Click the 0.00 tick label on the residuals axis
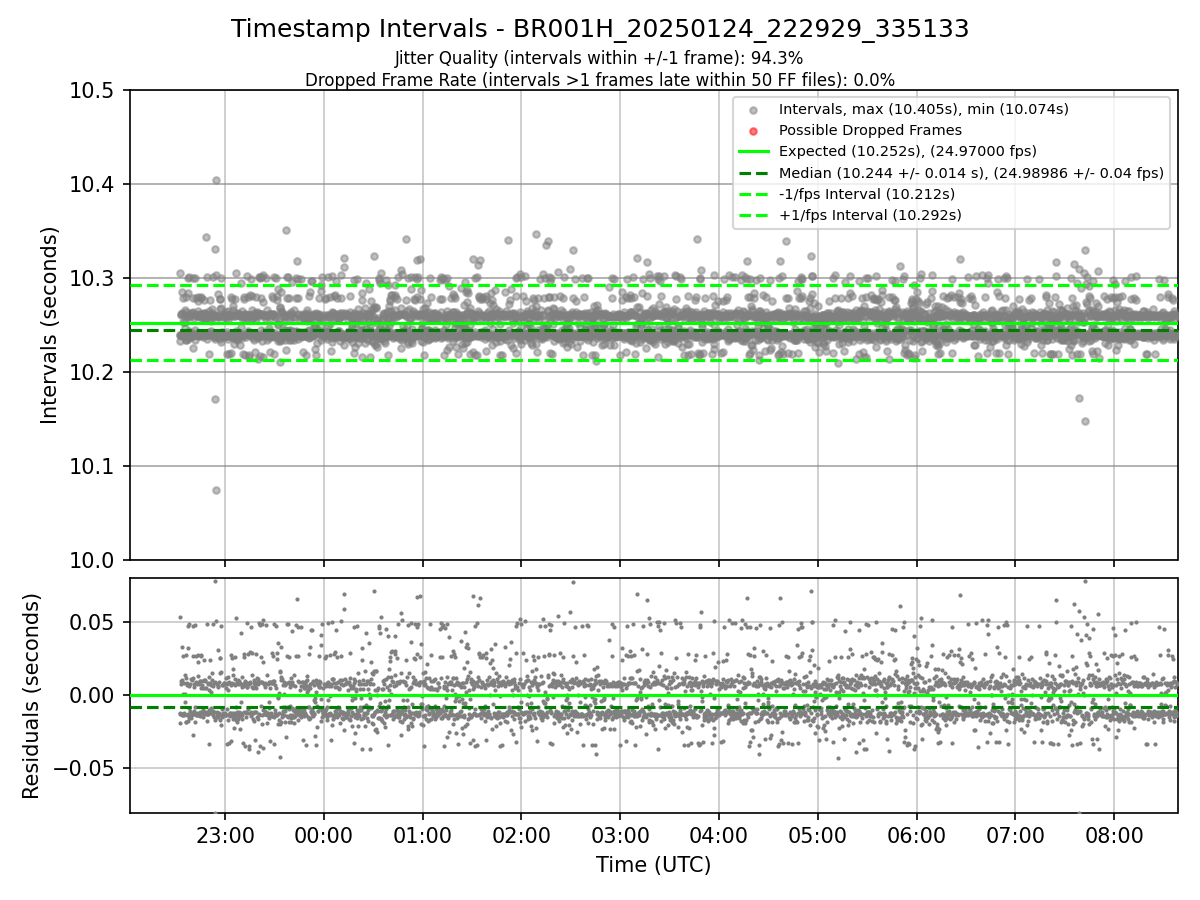Viewport: 1200px width, 900px height. [92, 696]
